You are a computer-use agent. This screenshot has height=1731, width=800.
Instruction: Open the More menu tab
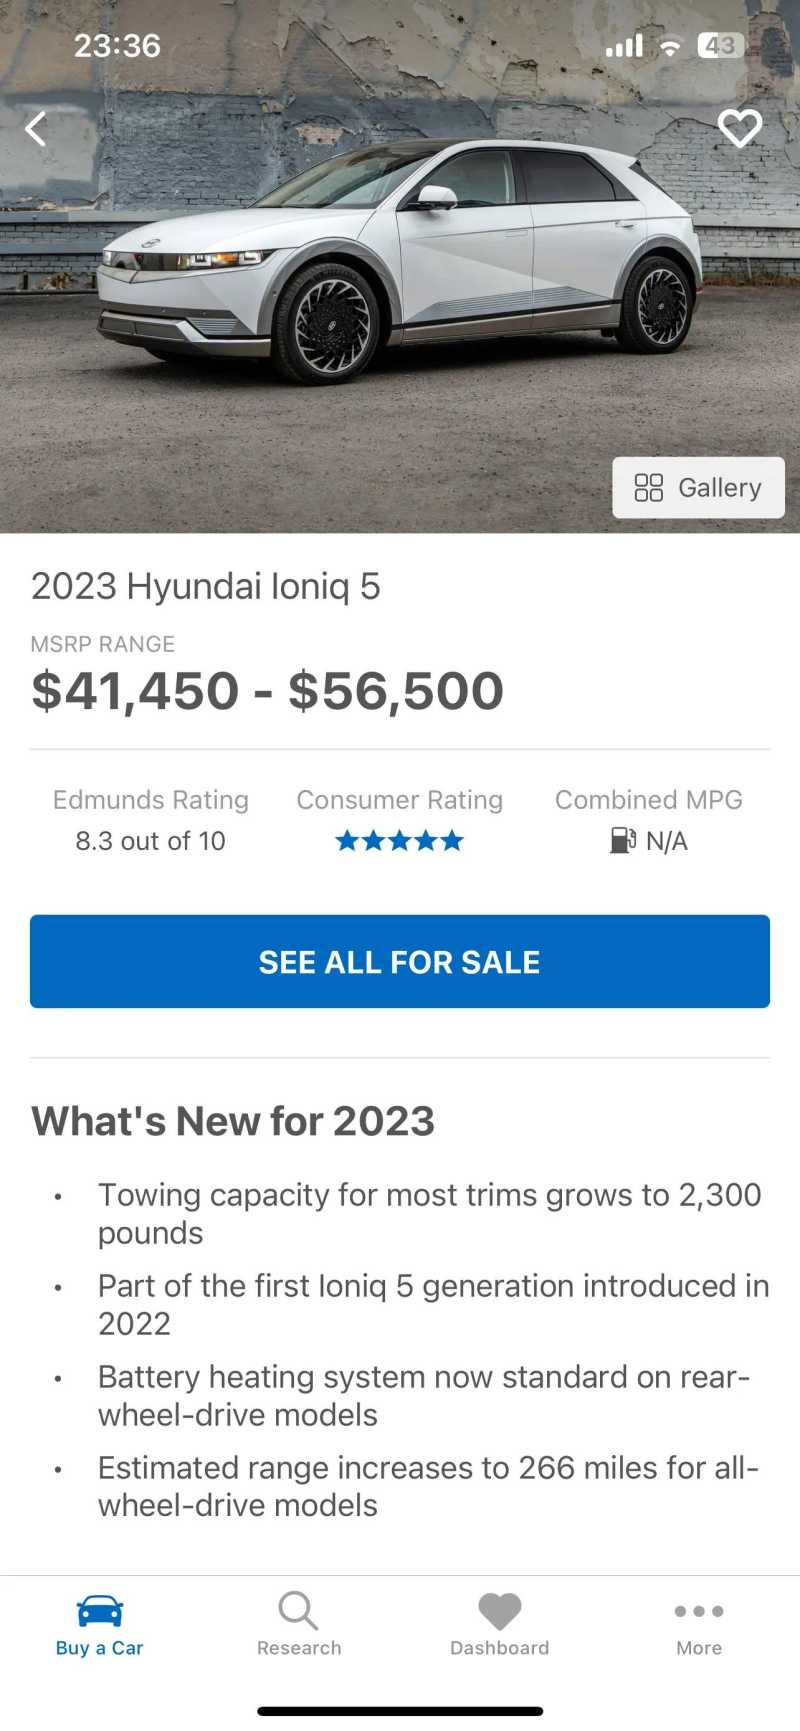[699, 1625]
